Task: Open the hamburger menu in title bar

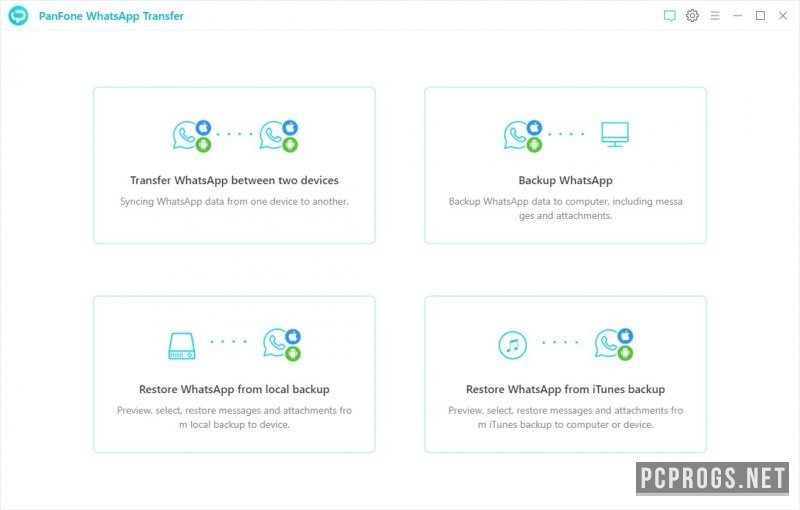Action: [715, 16]
